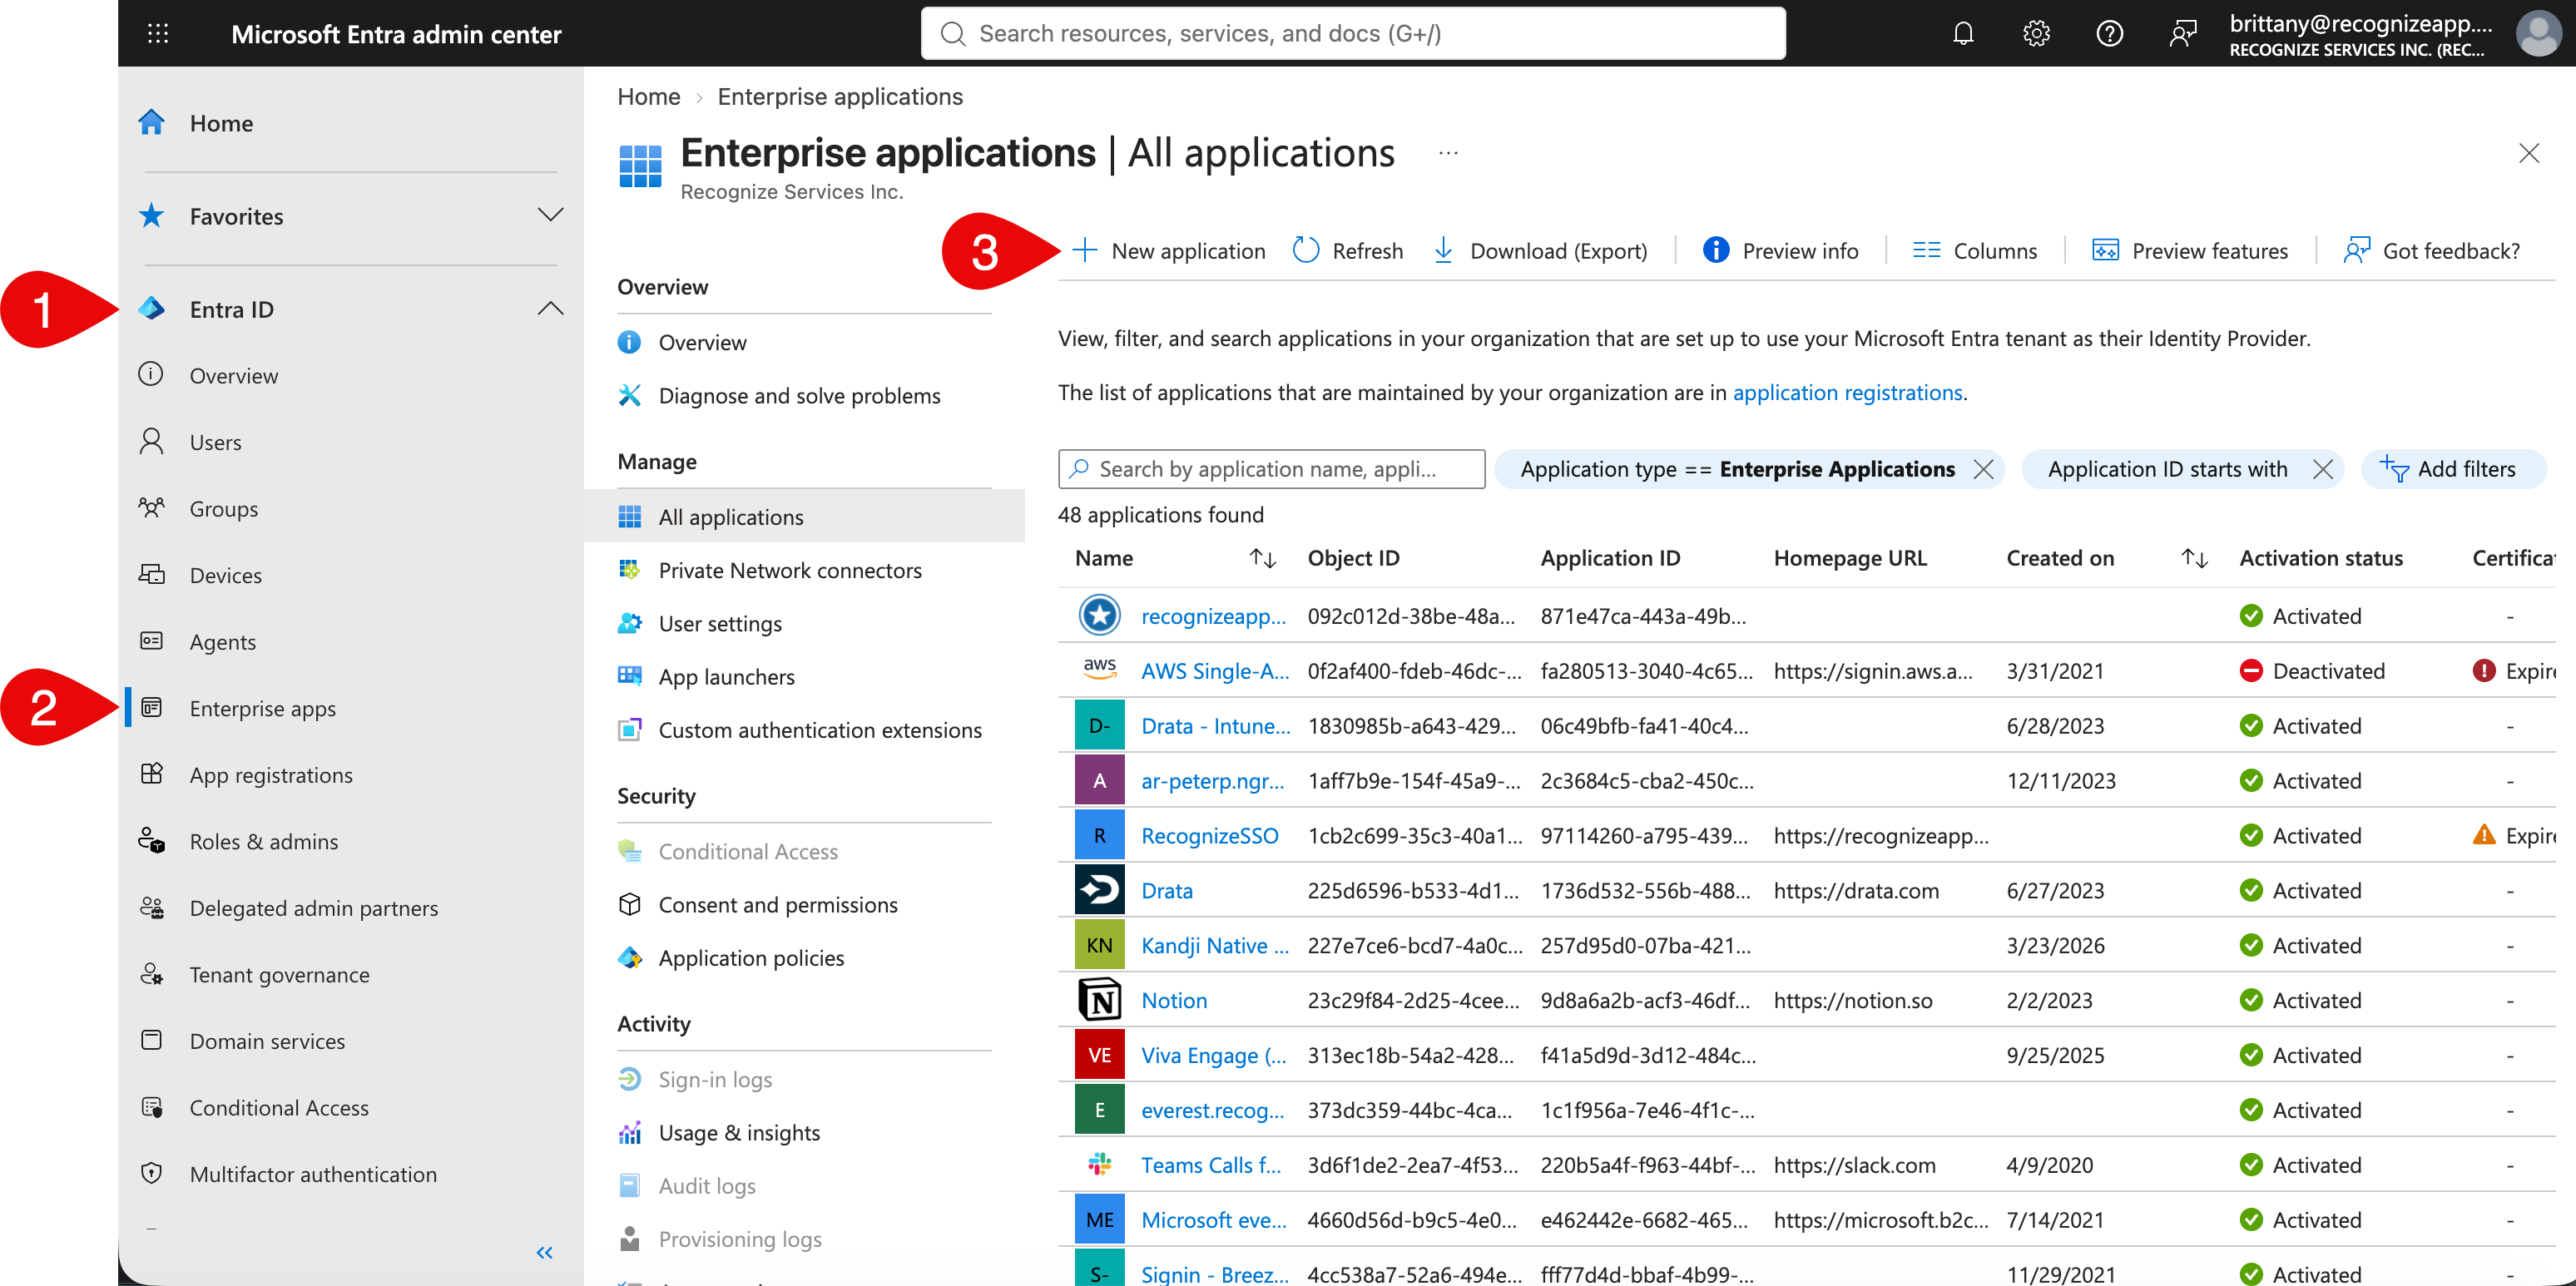Click the Roles & admins icon
Viewport: 2576px width, 1286px height.
point(152,841)
